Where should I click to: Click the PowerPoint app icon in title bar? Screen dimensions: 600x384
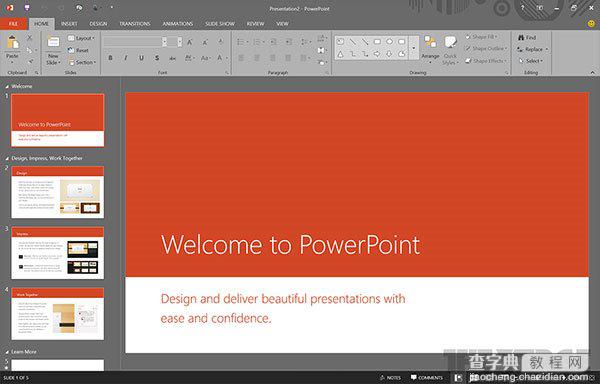pos(10,8)
